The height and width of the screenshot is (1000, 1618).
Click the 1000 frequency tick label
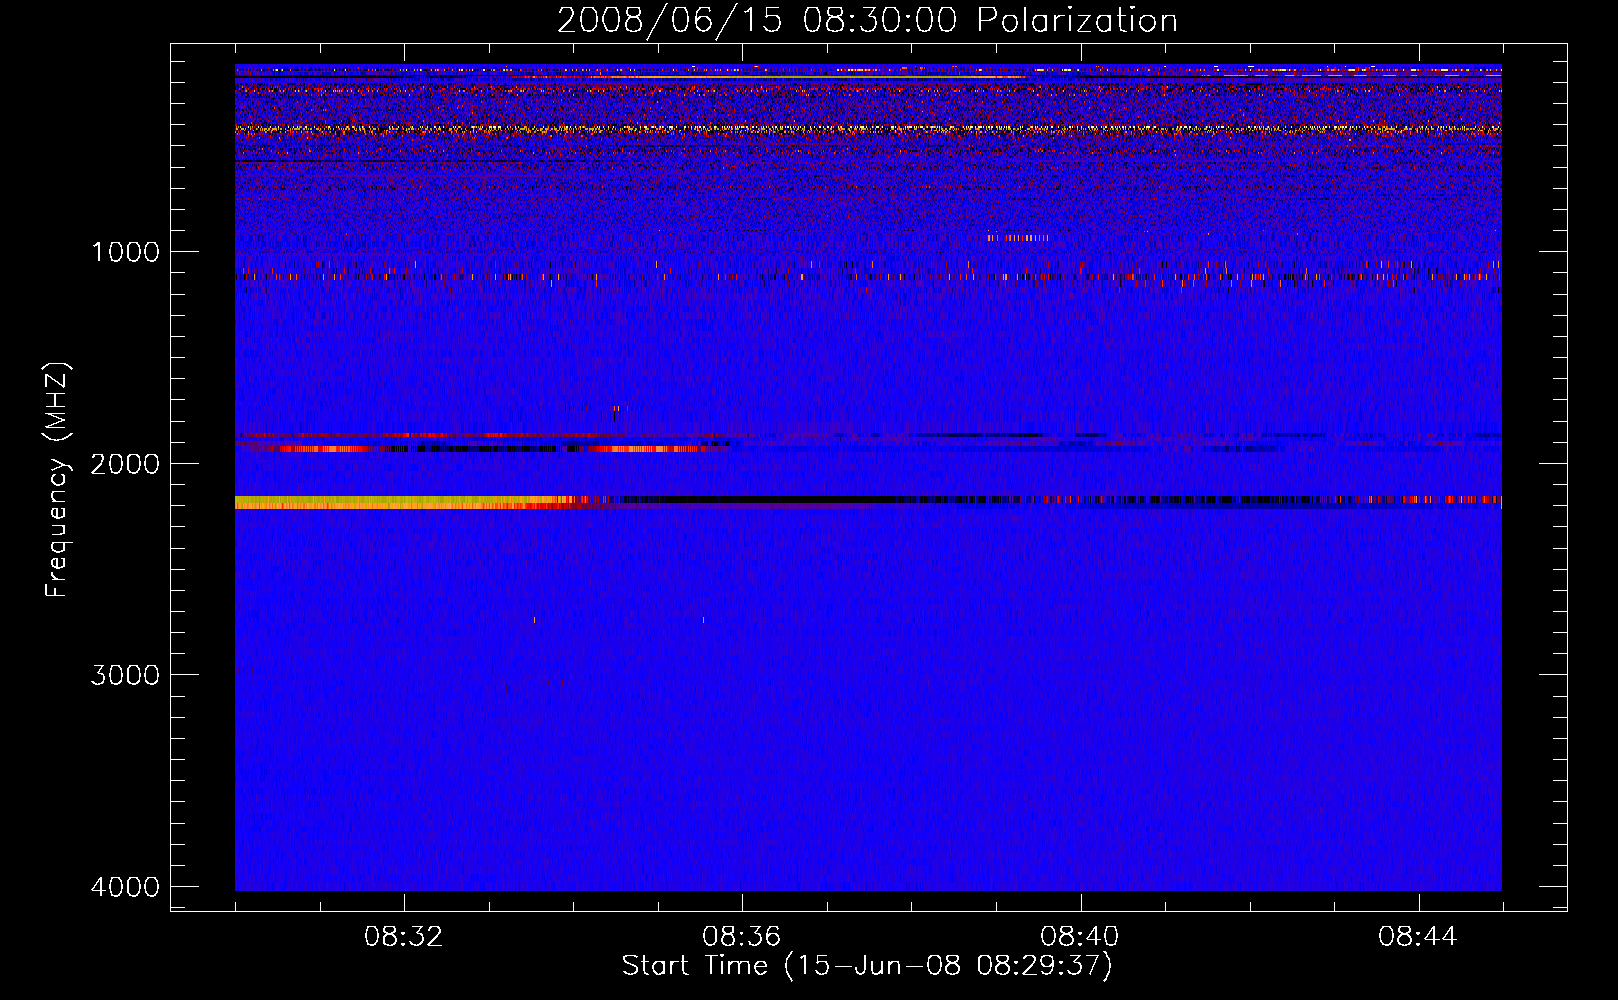point(125,251)
